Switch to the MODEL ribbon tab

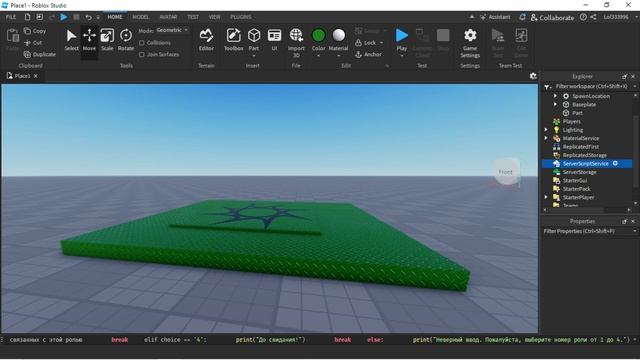141,17
